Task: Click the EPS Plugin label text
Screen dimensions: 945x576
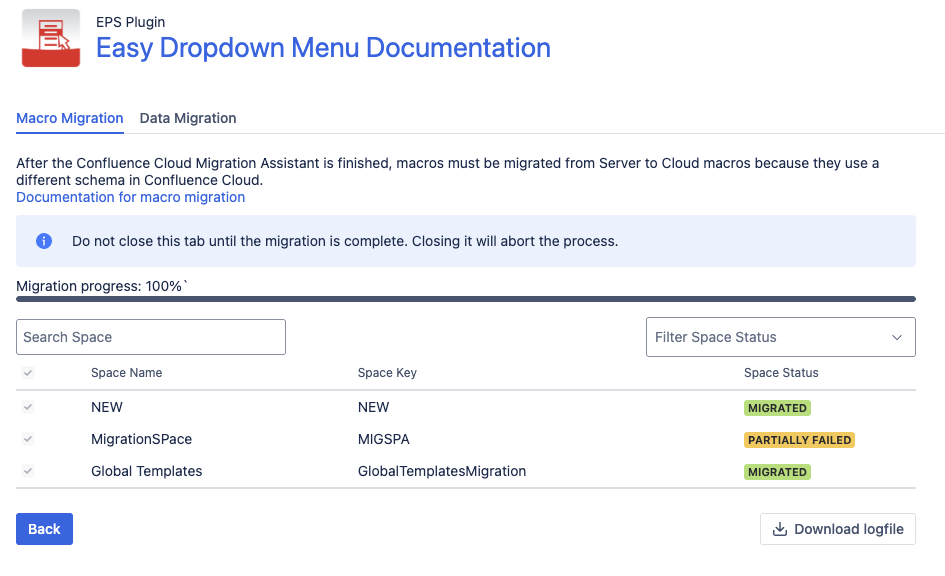Action: click(x=131, y=22)
